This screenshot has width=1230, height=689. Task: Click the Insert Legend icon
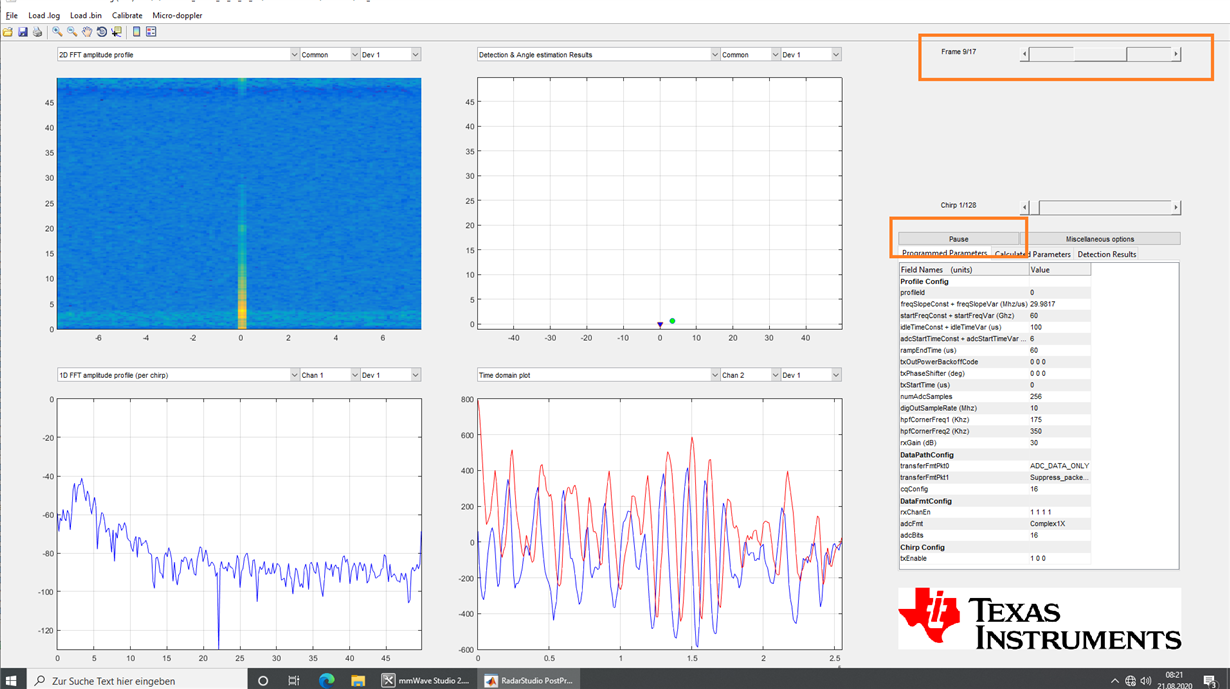[x=152, y=31]
